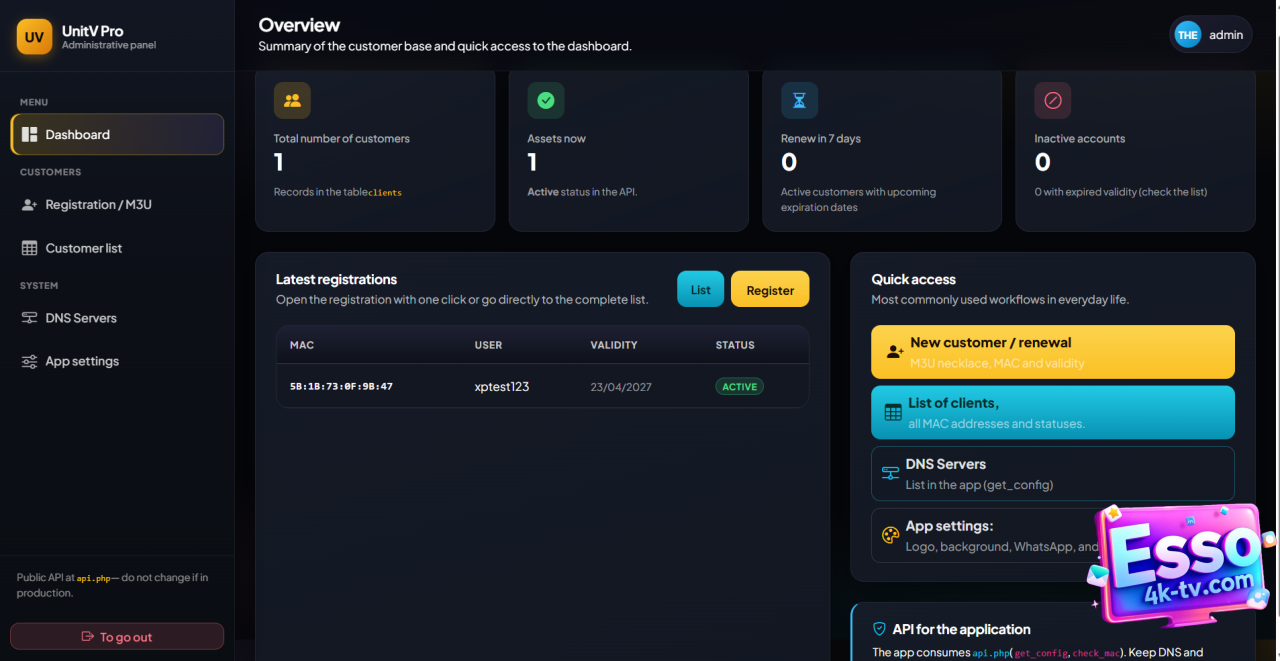Click the hourglass Renew in 7 days icon
This screenshot has height=661, width=1280.
[x=799, y=100]
